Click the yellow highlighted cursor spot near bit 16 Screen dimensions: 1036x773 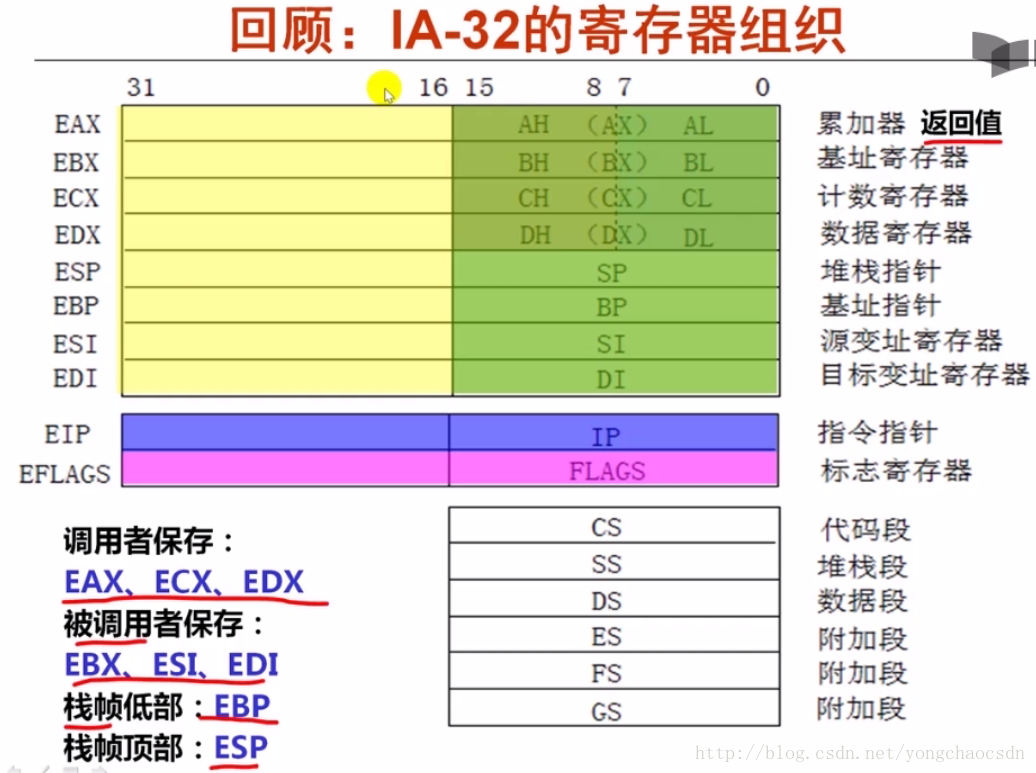[385, 90]
